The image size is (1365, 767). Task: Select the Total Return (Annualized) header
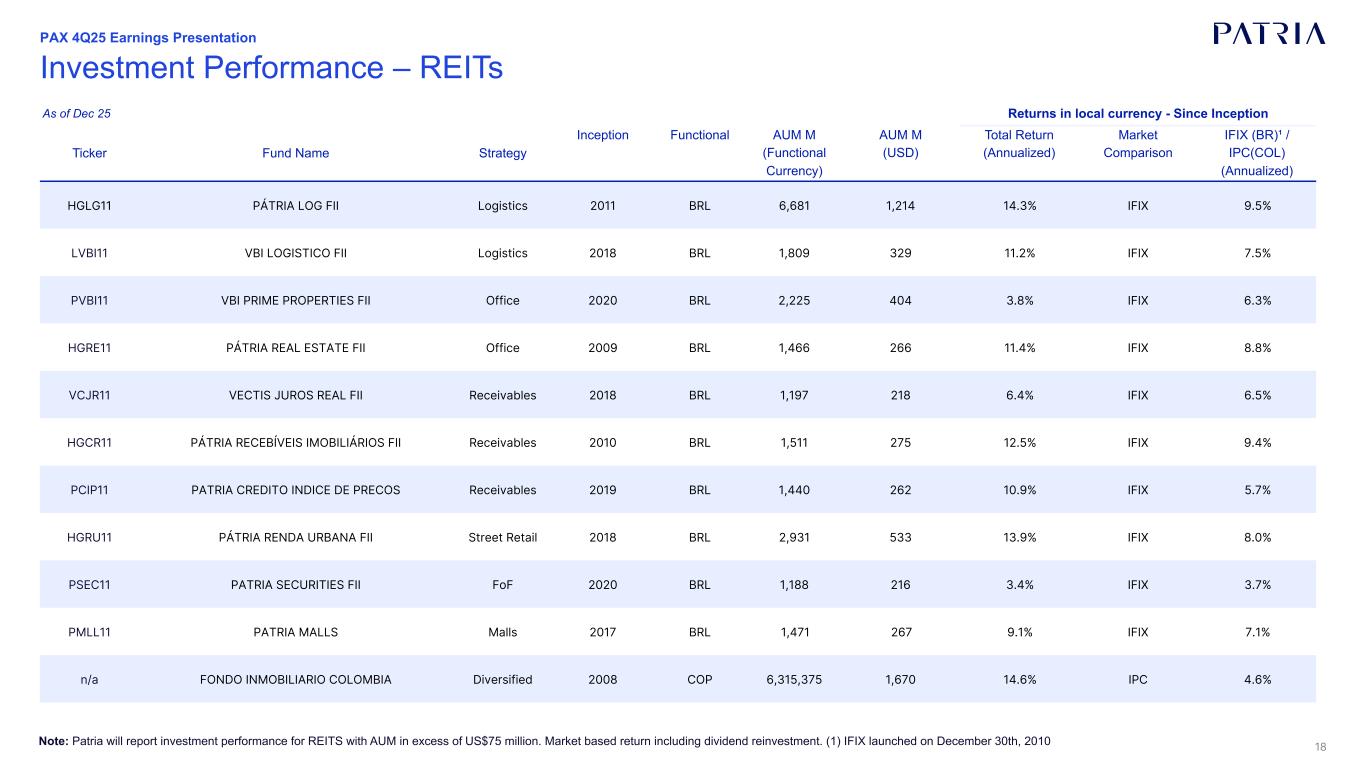(1018, 143)
